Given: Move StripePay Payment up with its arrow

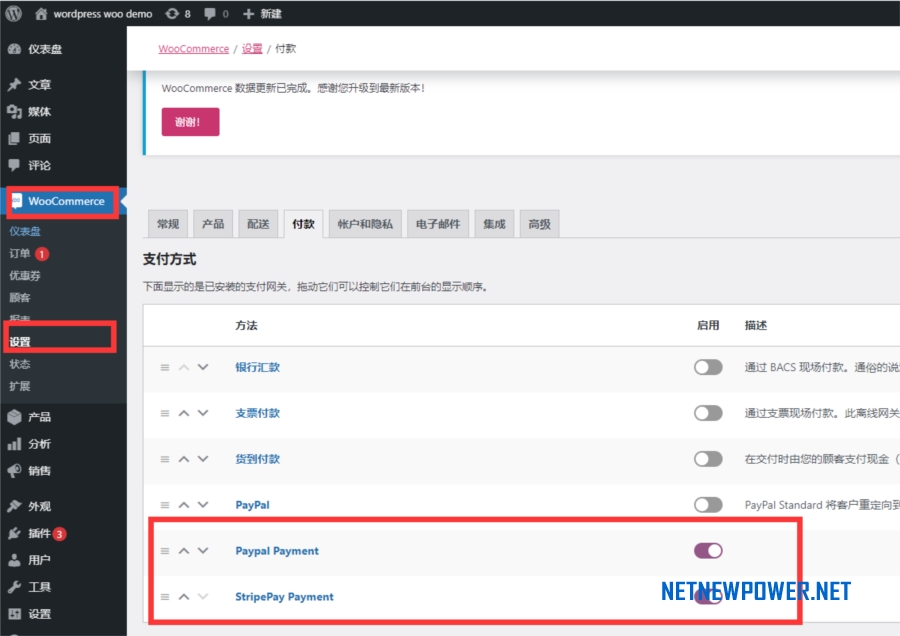Looking at the screenshot, I should (x=184, y=597).
